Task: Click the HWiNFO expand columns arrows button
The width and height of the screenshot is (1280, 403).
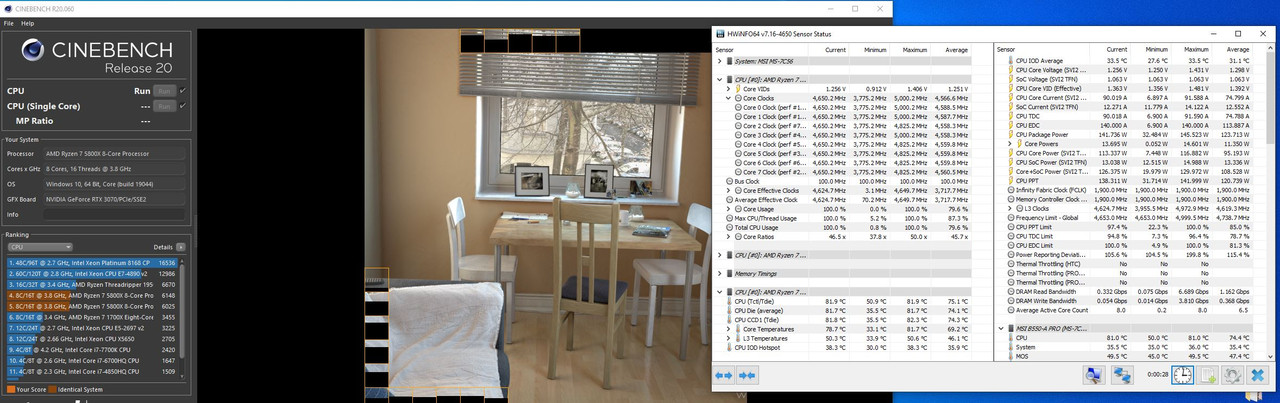Action: 724,376
